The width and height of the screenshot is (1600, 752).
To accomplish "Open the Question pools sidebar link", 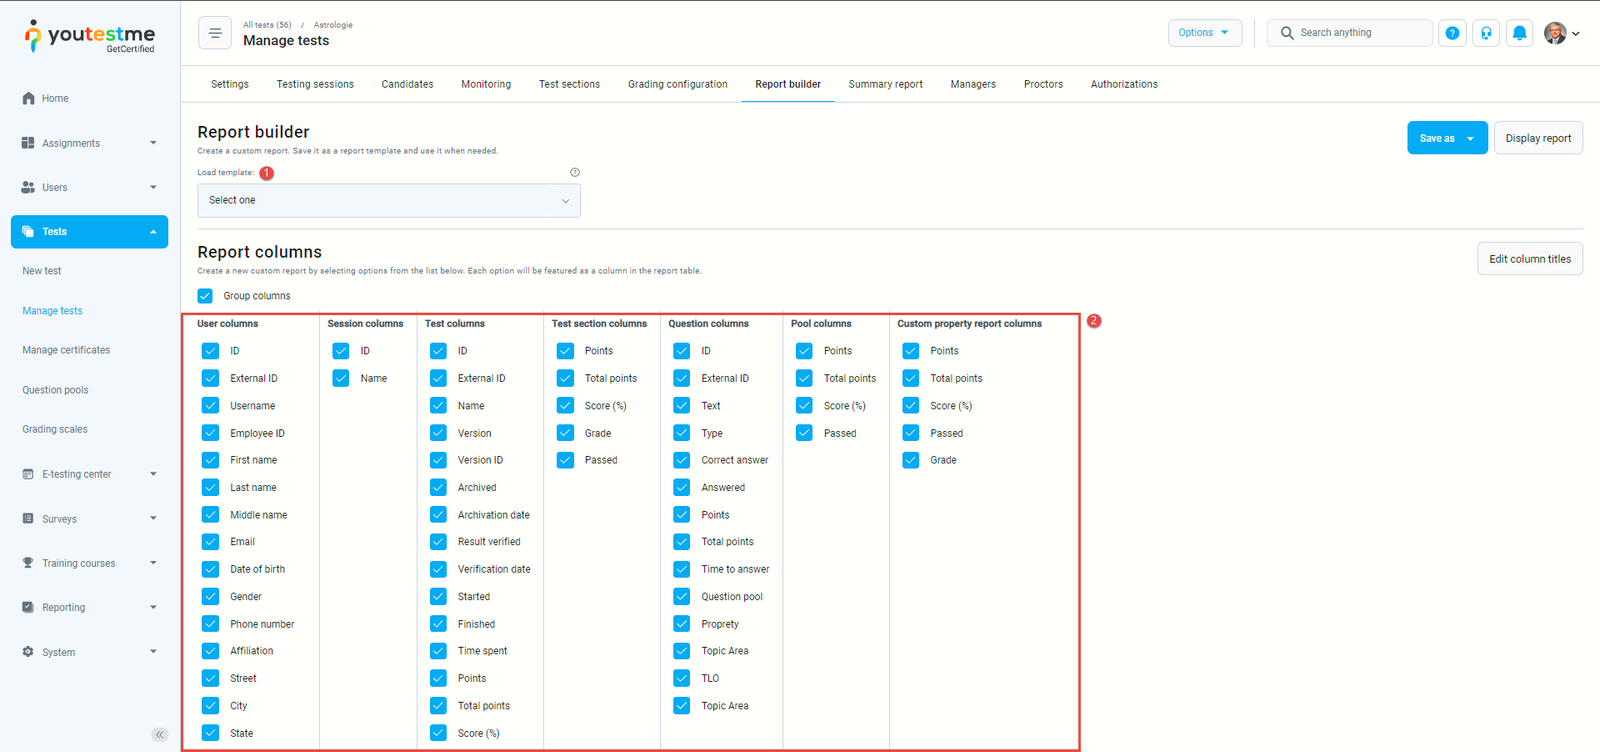I will tap(55, 390).
